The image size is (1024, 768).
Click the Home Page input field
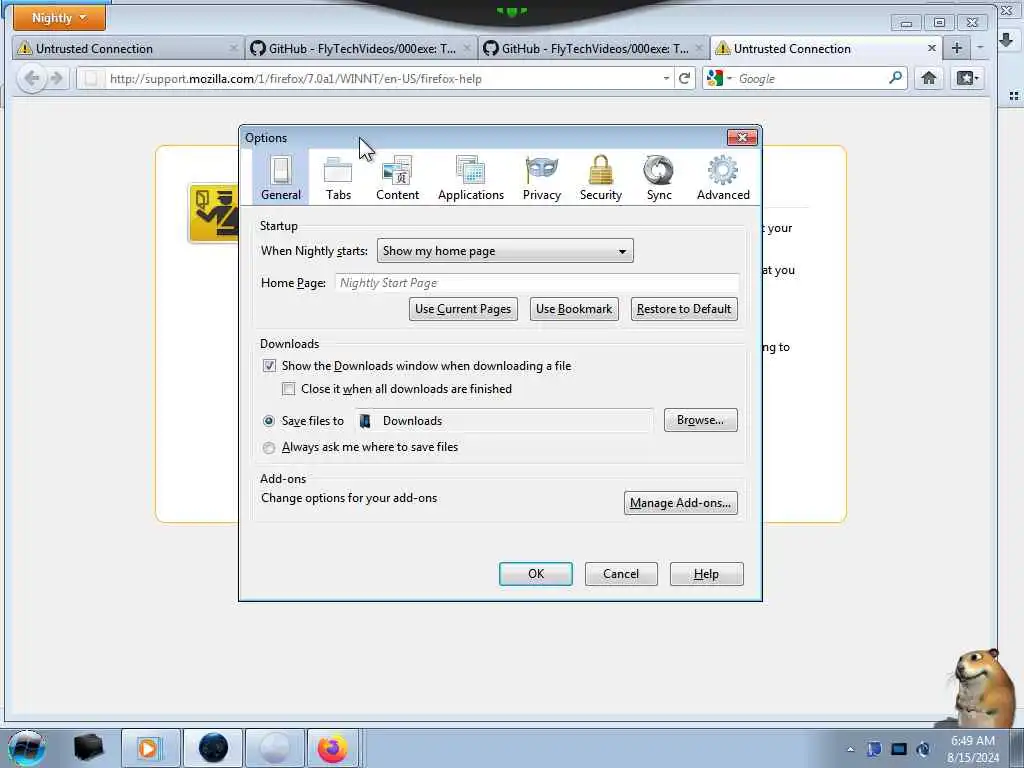click(537, 283)
